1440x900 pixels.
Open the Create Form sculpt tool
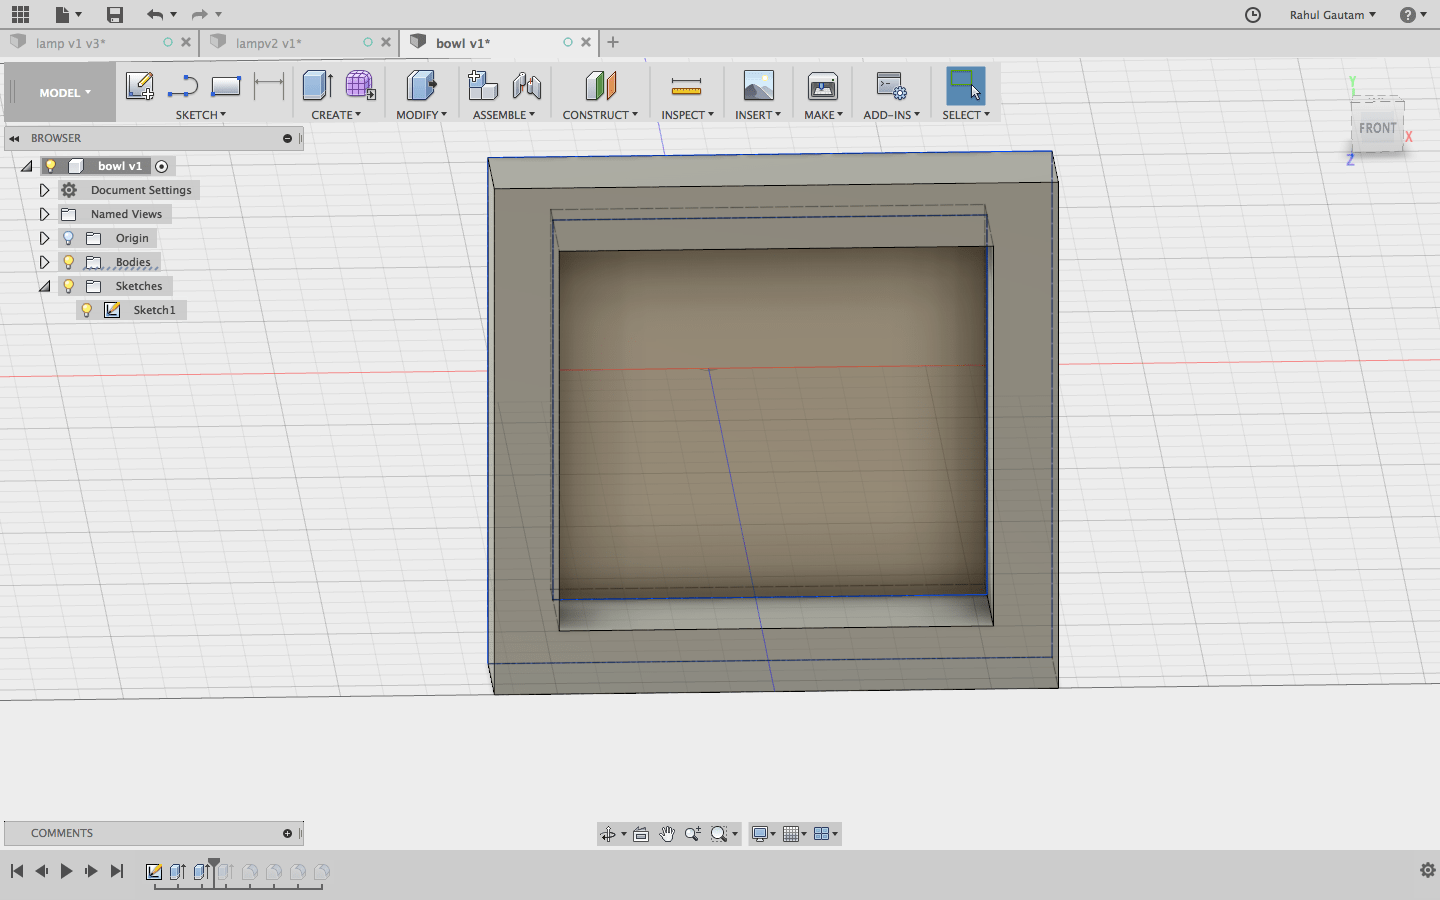[360, 86]
